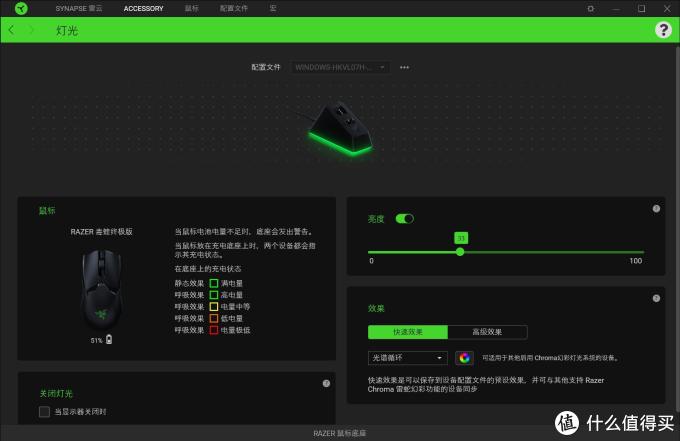Switch to the ACCESSORY tab
The image size is (680, 441).
[x=144, y=8]
